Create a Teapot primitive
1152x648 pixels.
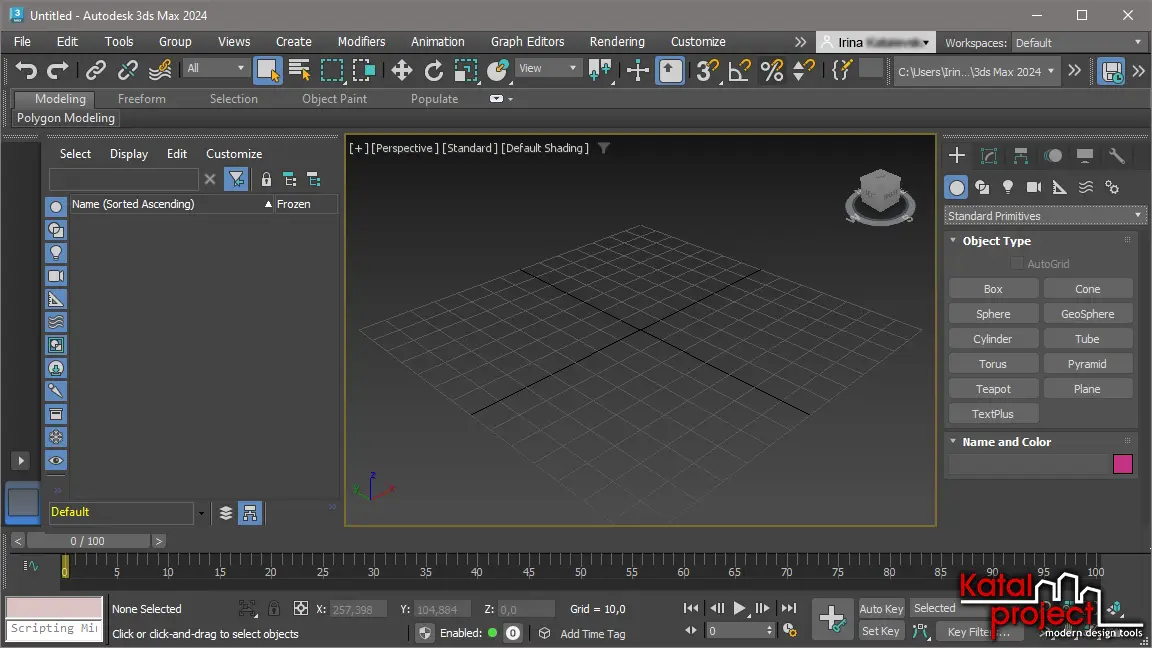click(993, 389)
